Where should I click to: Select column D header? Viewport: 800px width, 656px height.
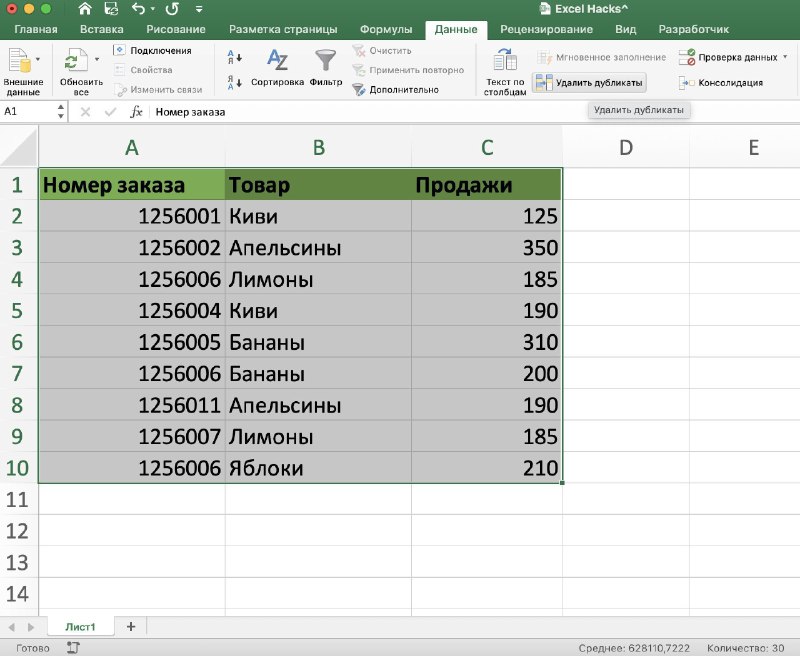626,147
